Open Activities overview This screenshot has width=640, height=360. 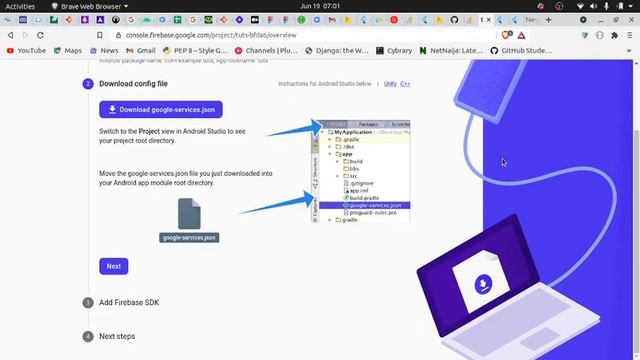coord(20,6)
